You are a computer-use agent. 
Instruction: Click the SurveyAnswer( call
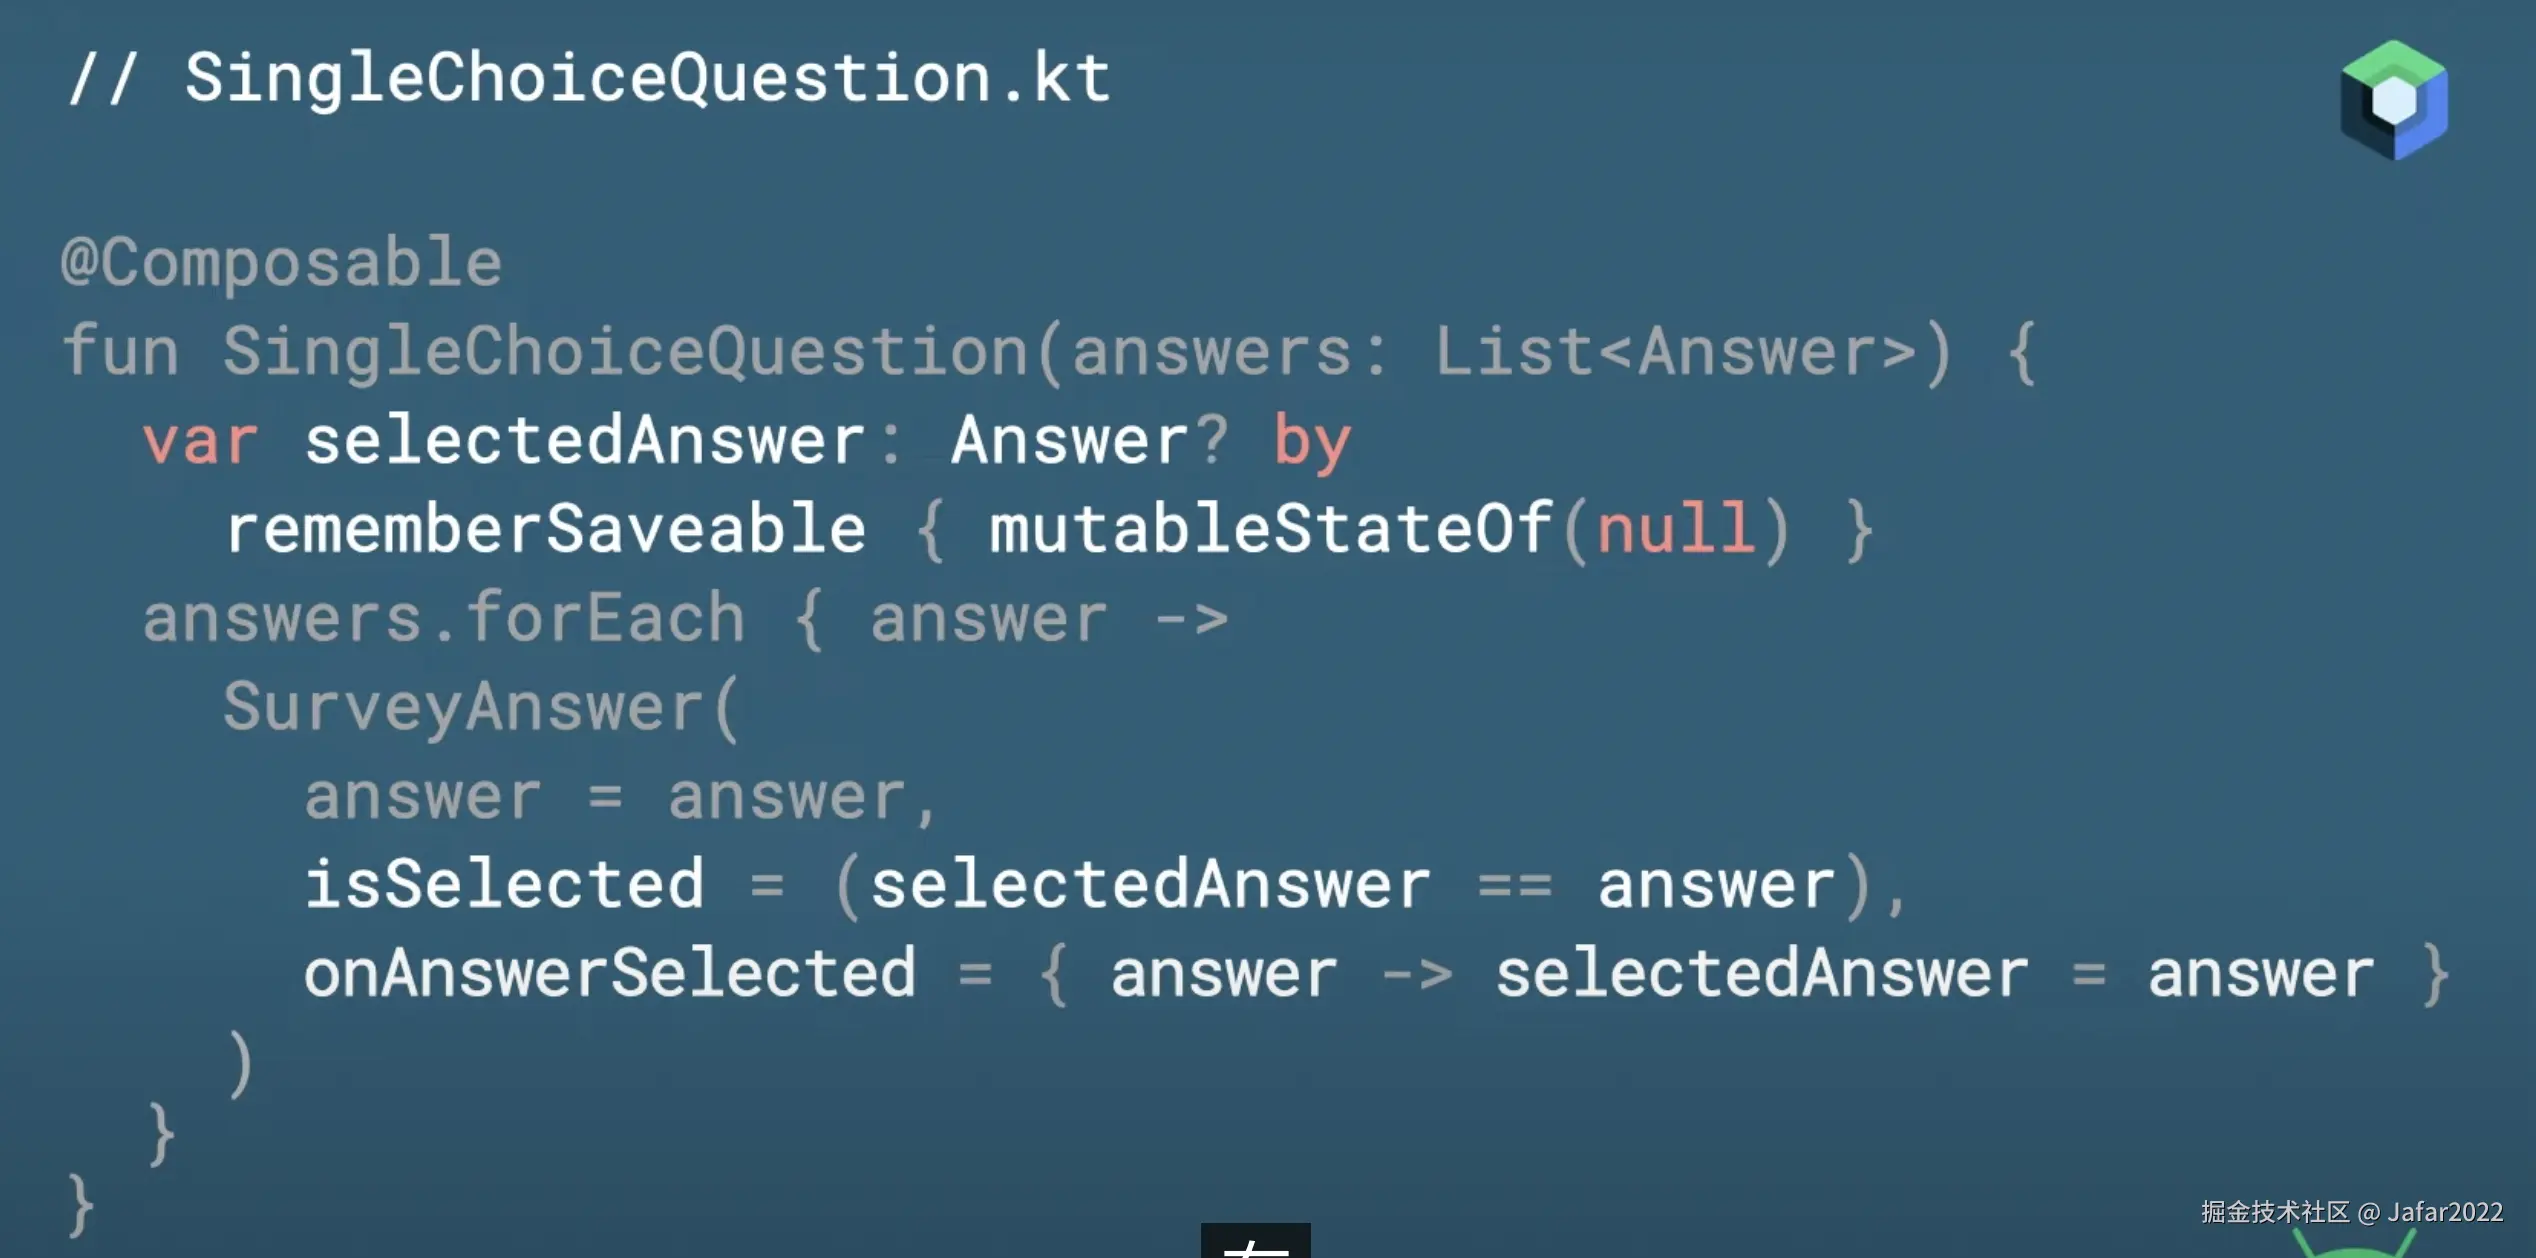pos(480,707)
